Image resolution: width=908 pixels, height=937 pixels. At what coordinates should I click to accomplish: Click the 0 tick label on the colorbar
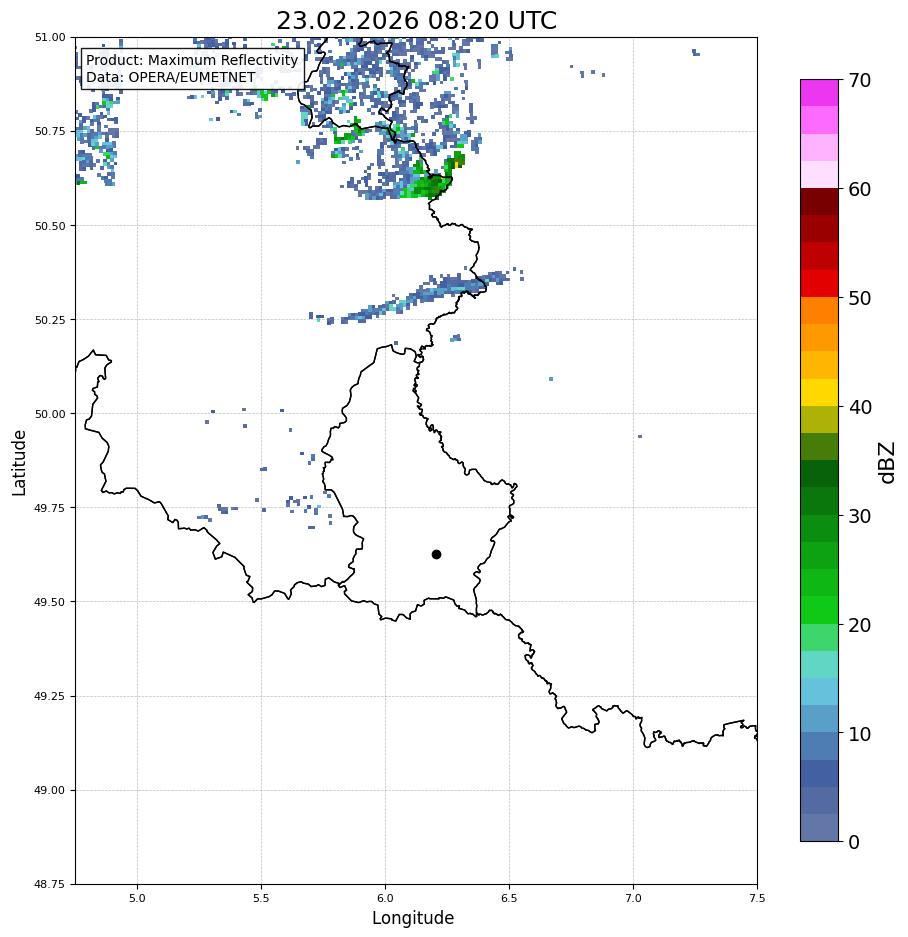pos(854,842)
